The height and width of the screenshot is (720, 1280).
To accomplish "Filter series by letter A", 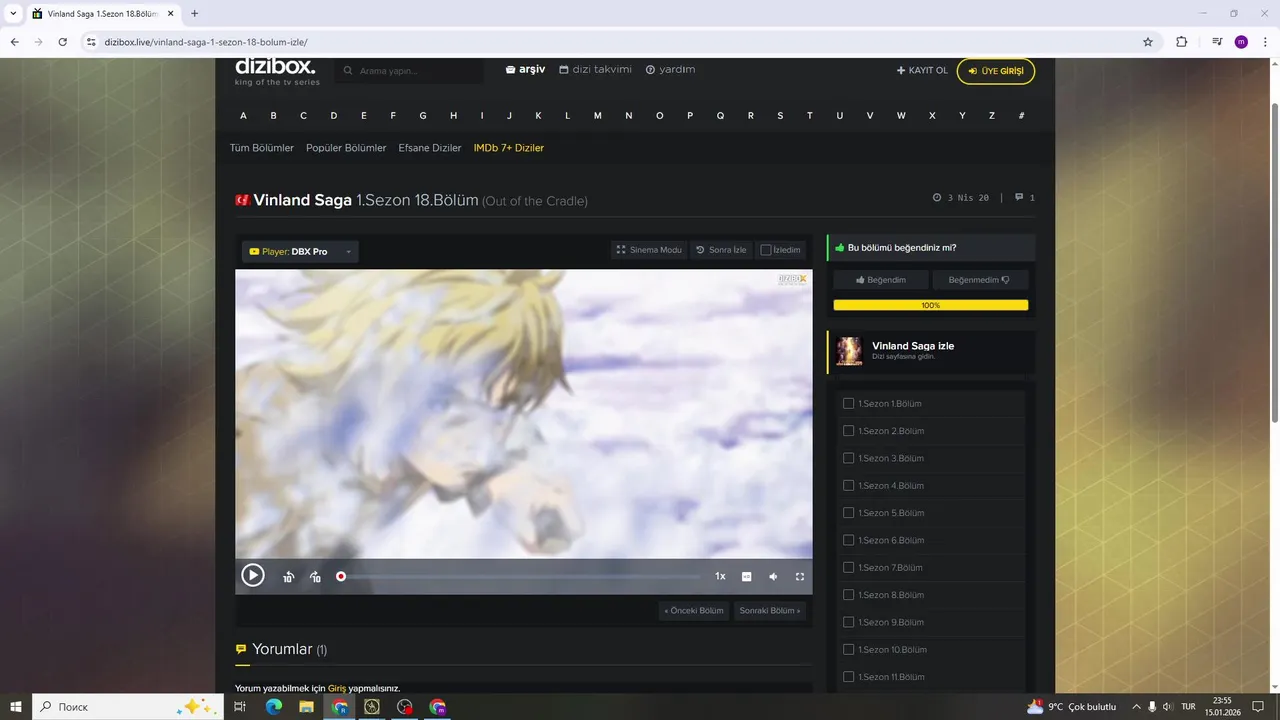I will 243,116.
